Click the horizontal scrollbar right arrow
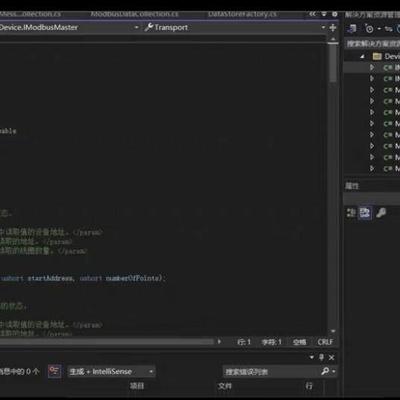This screenshot has height=400, width=400. [219, 342]
